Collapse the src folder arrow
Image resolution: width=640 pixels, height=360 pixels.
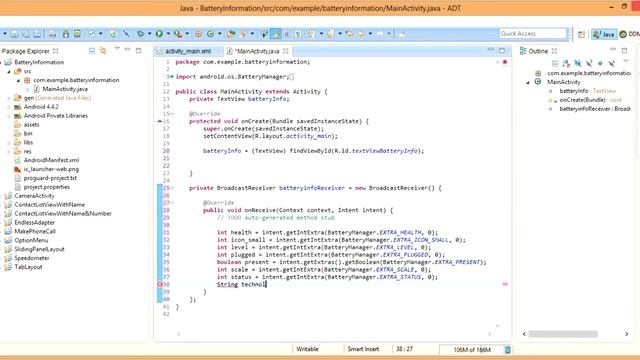tap(9, 71)
